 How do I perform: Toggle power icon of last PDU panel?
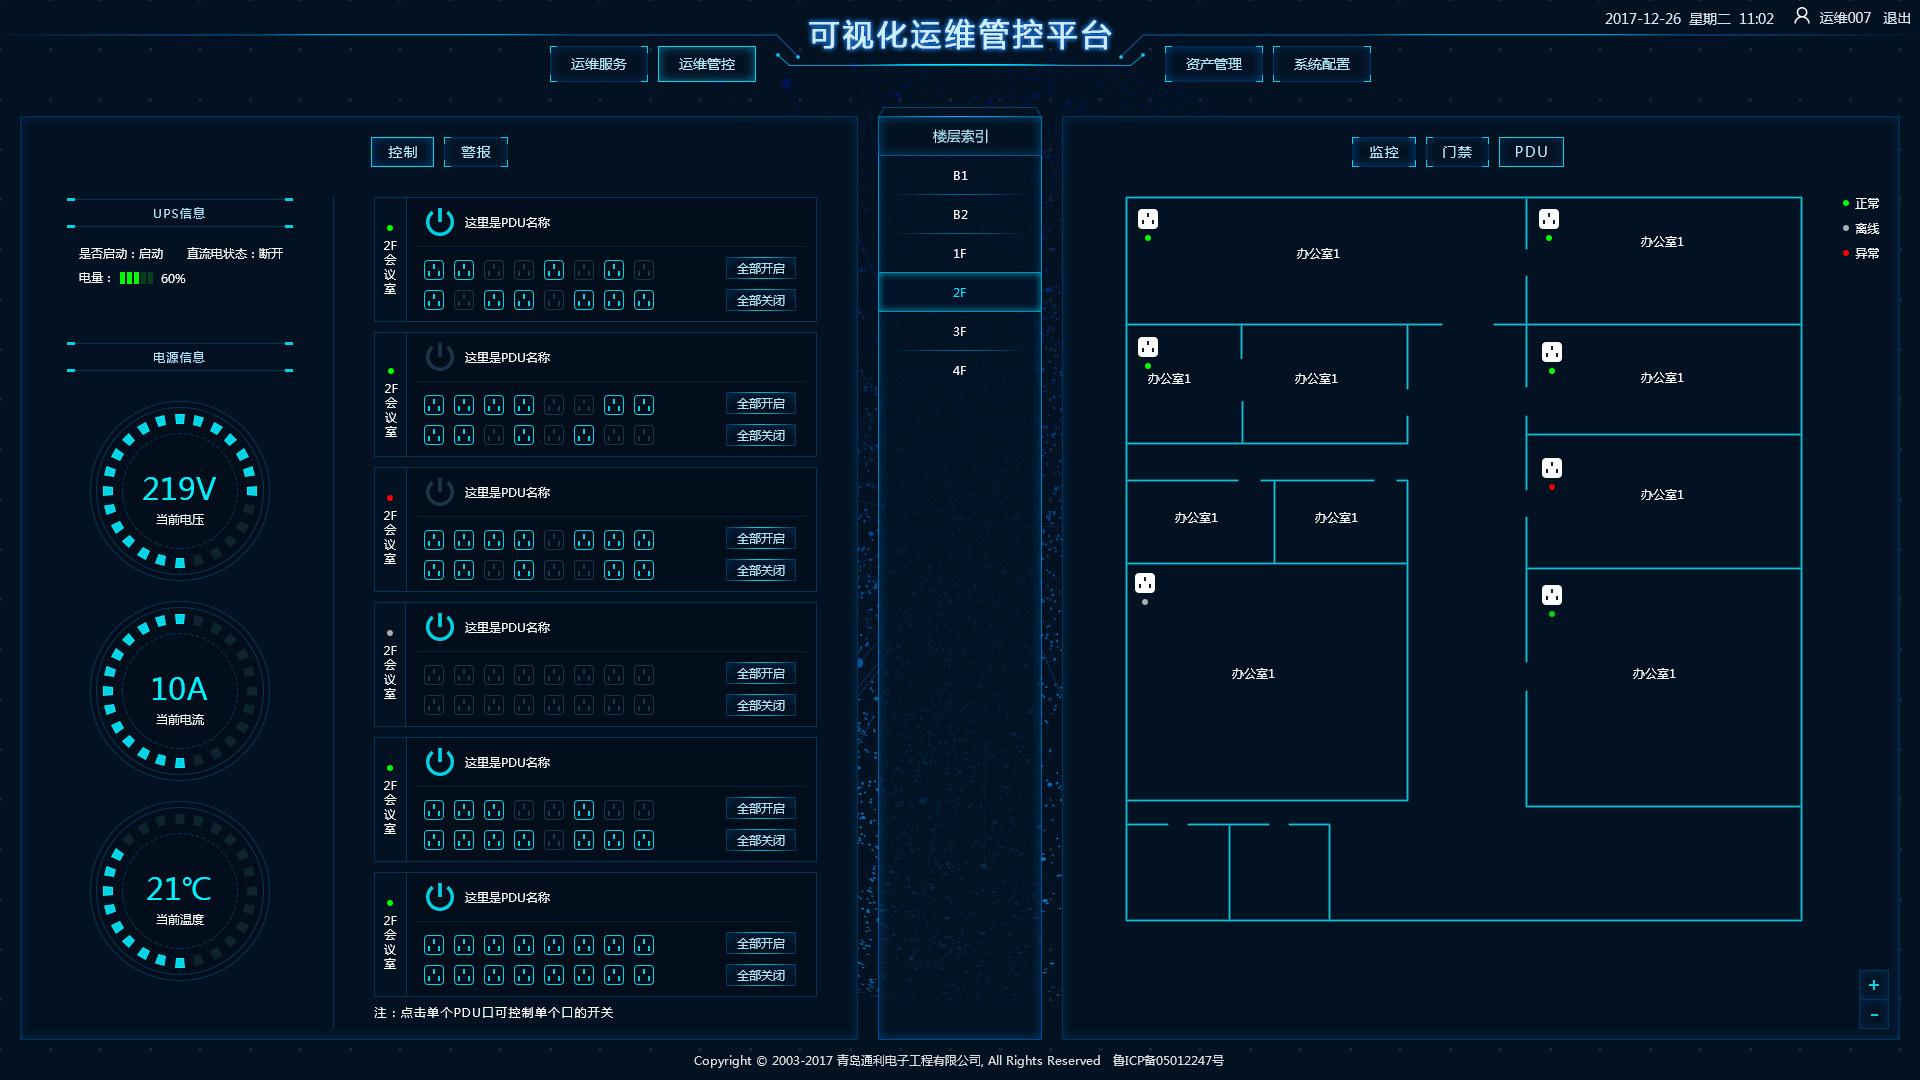pos(439,897)
